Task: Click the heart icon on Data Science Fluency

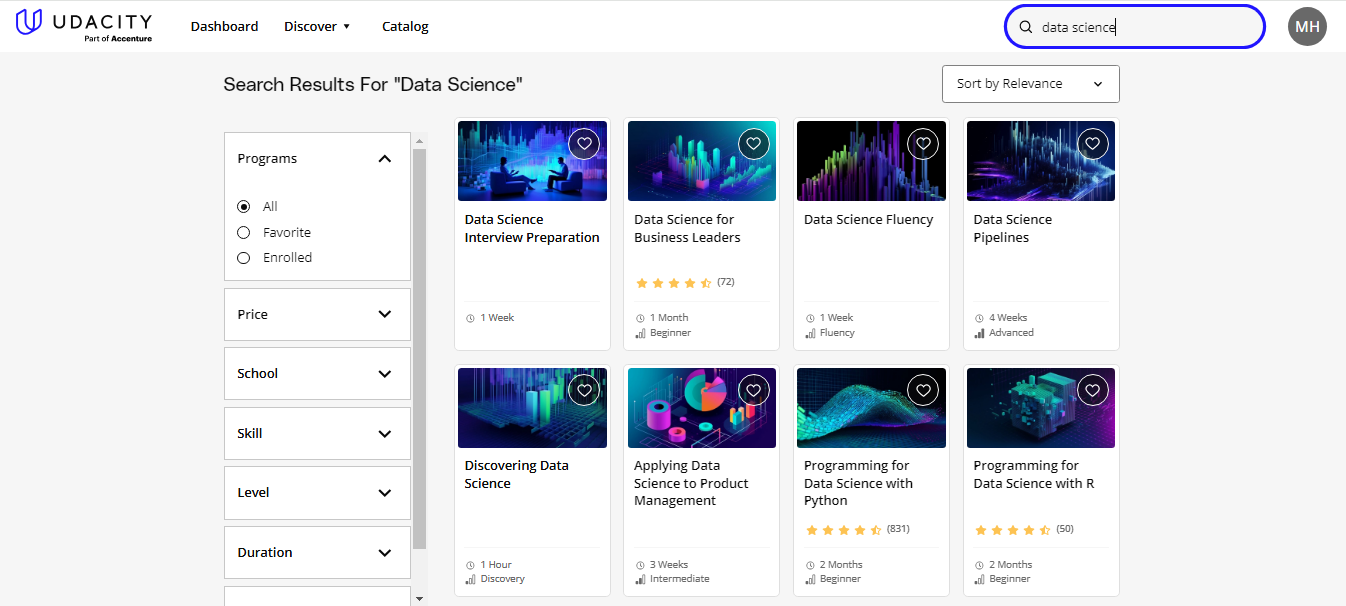Action: (923, 143)
